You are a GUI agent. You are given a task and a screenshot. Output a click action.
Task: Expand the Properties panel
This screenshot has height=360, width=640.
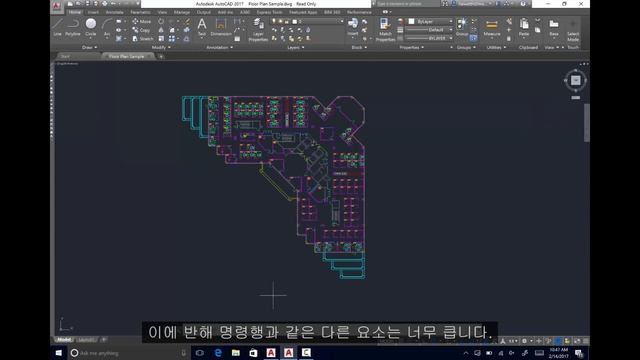coord(411,47)
